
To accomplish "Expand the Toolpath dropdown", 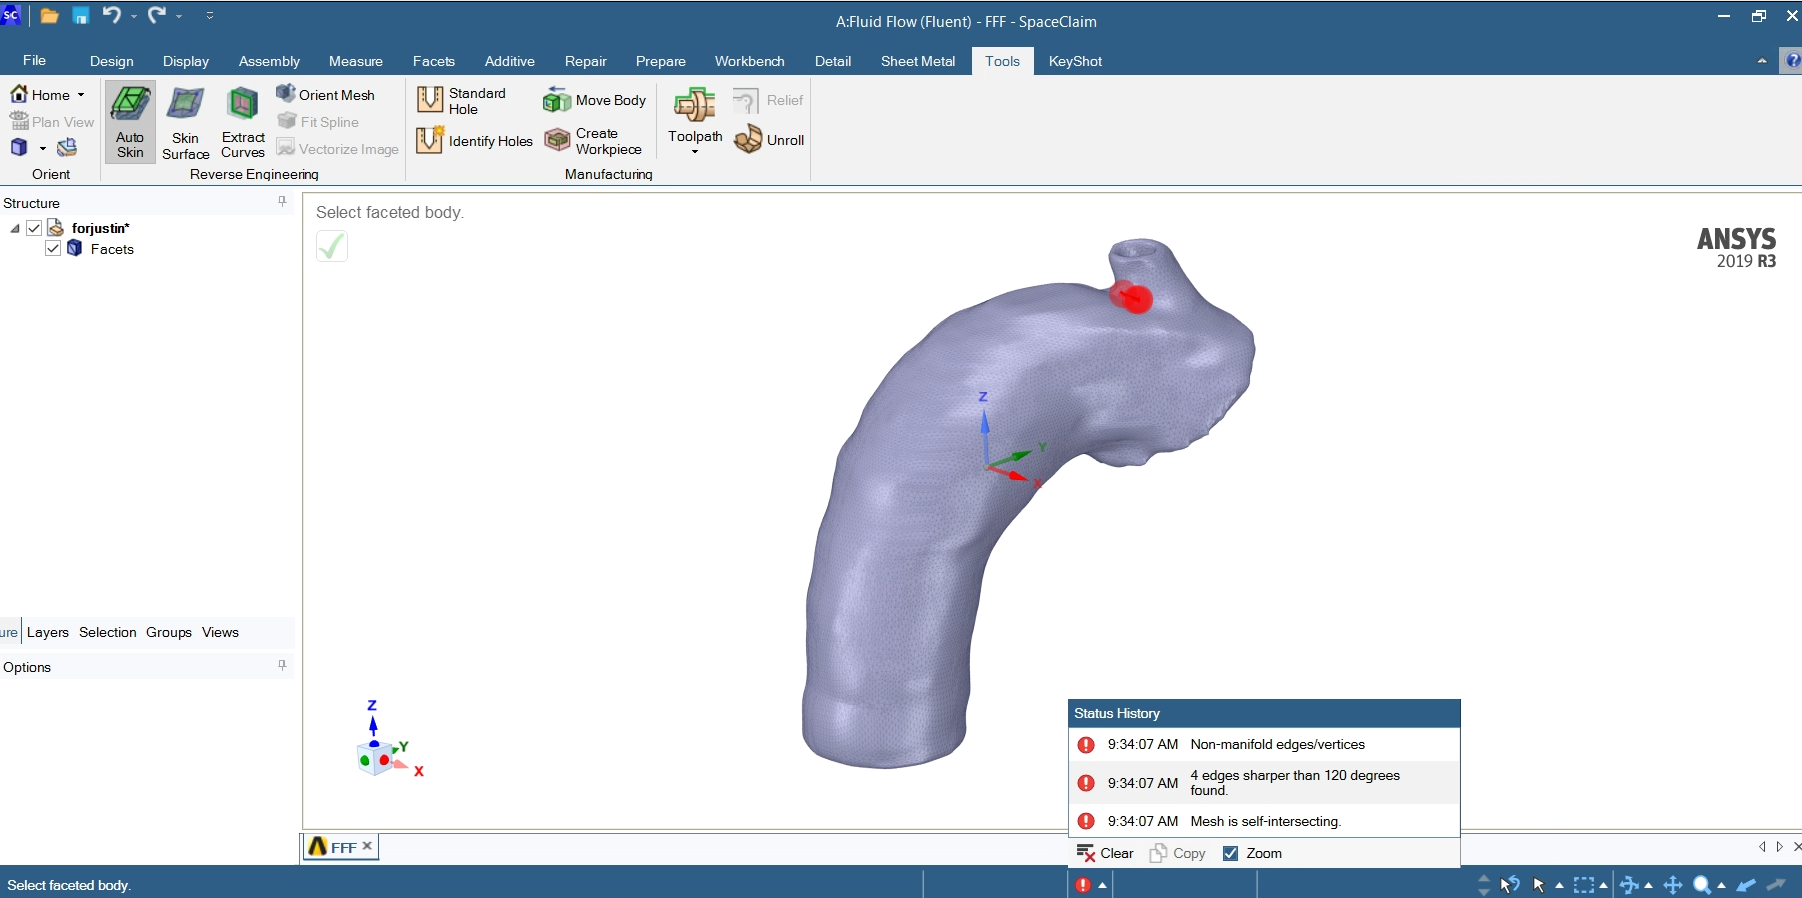I will [695, 151].
